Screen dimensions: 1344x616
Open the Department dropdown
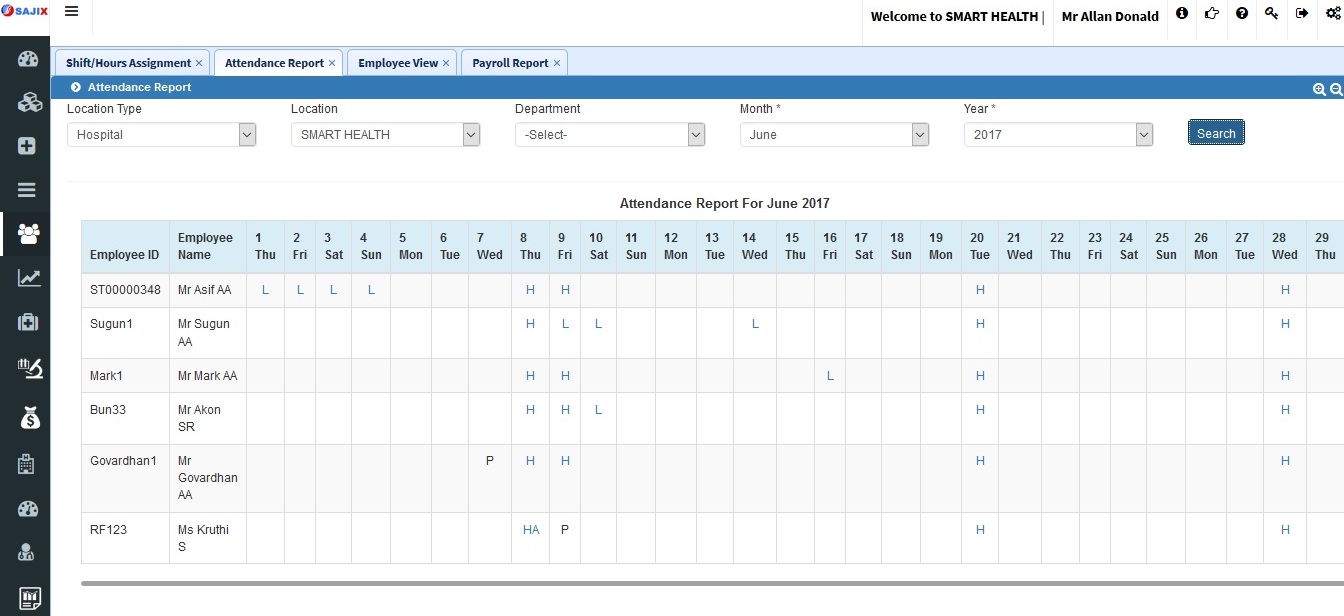609,134
